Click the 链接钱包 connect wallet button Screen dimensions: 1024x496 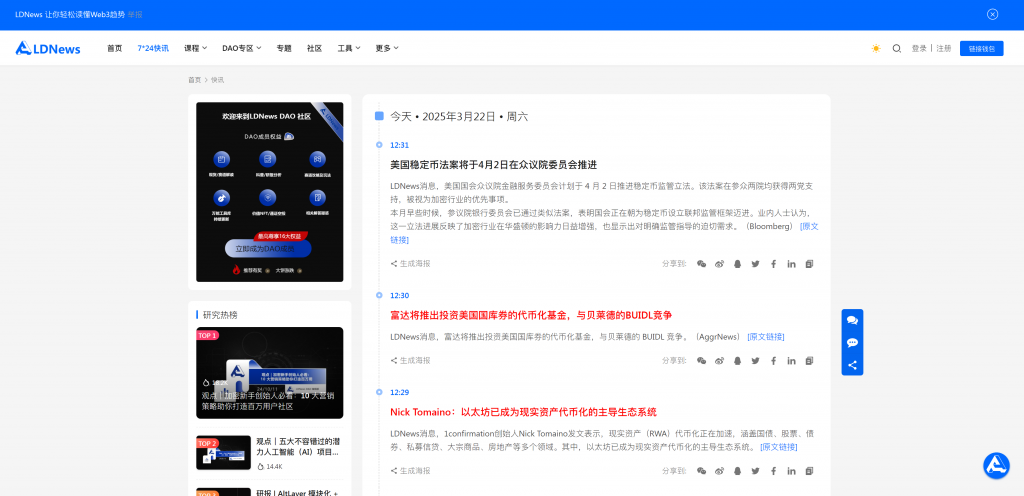pyautogui.click(x=982, y=48)
